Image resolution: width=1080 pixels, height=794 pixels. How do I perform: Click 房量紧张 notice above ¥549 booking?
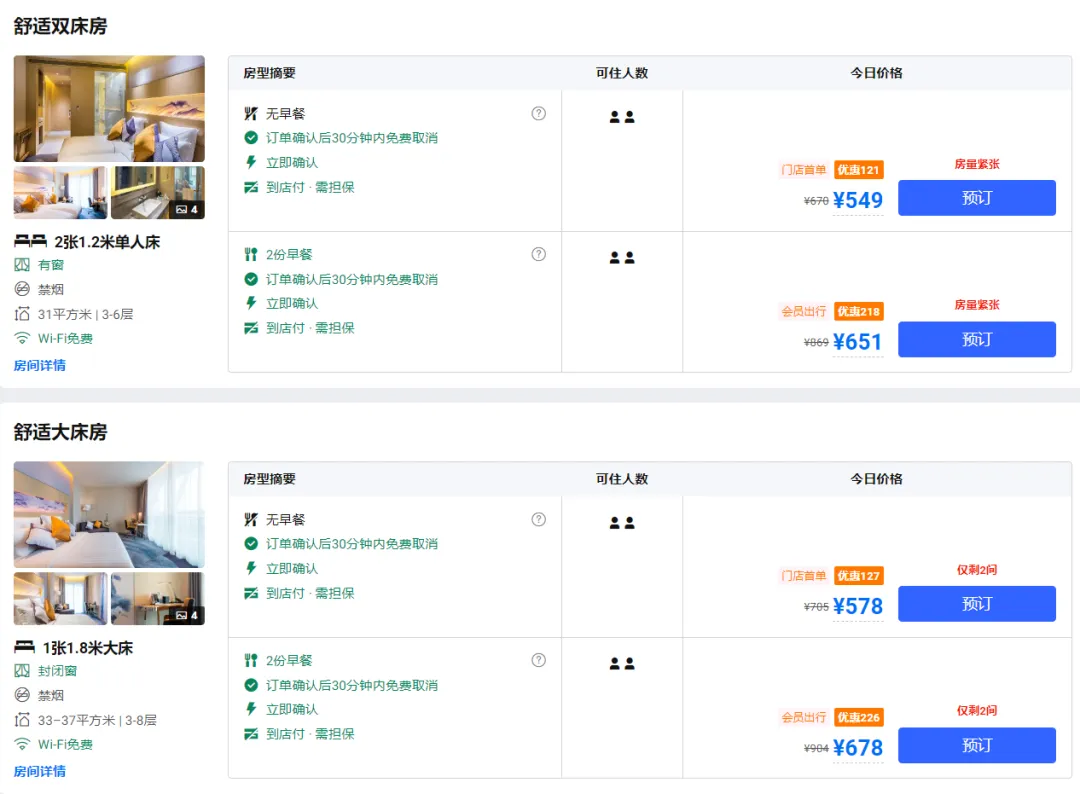[x=976, y=164]
